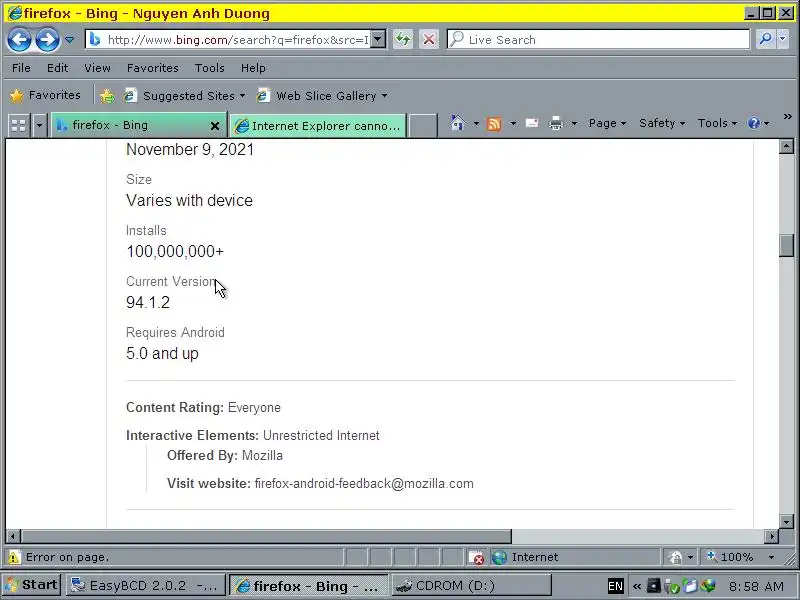The image size is (800, 600).
Task: Click the 5.0 and up text
Action: pos(162,354)
